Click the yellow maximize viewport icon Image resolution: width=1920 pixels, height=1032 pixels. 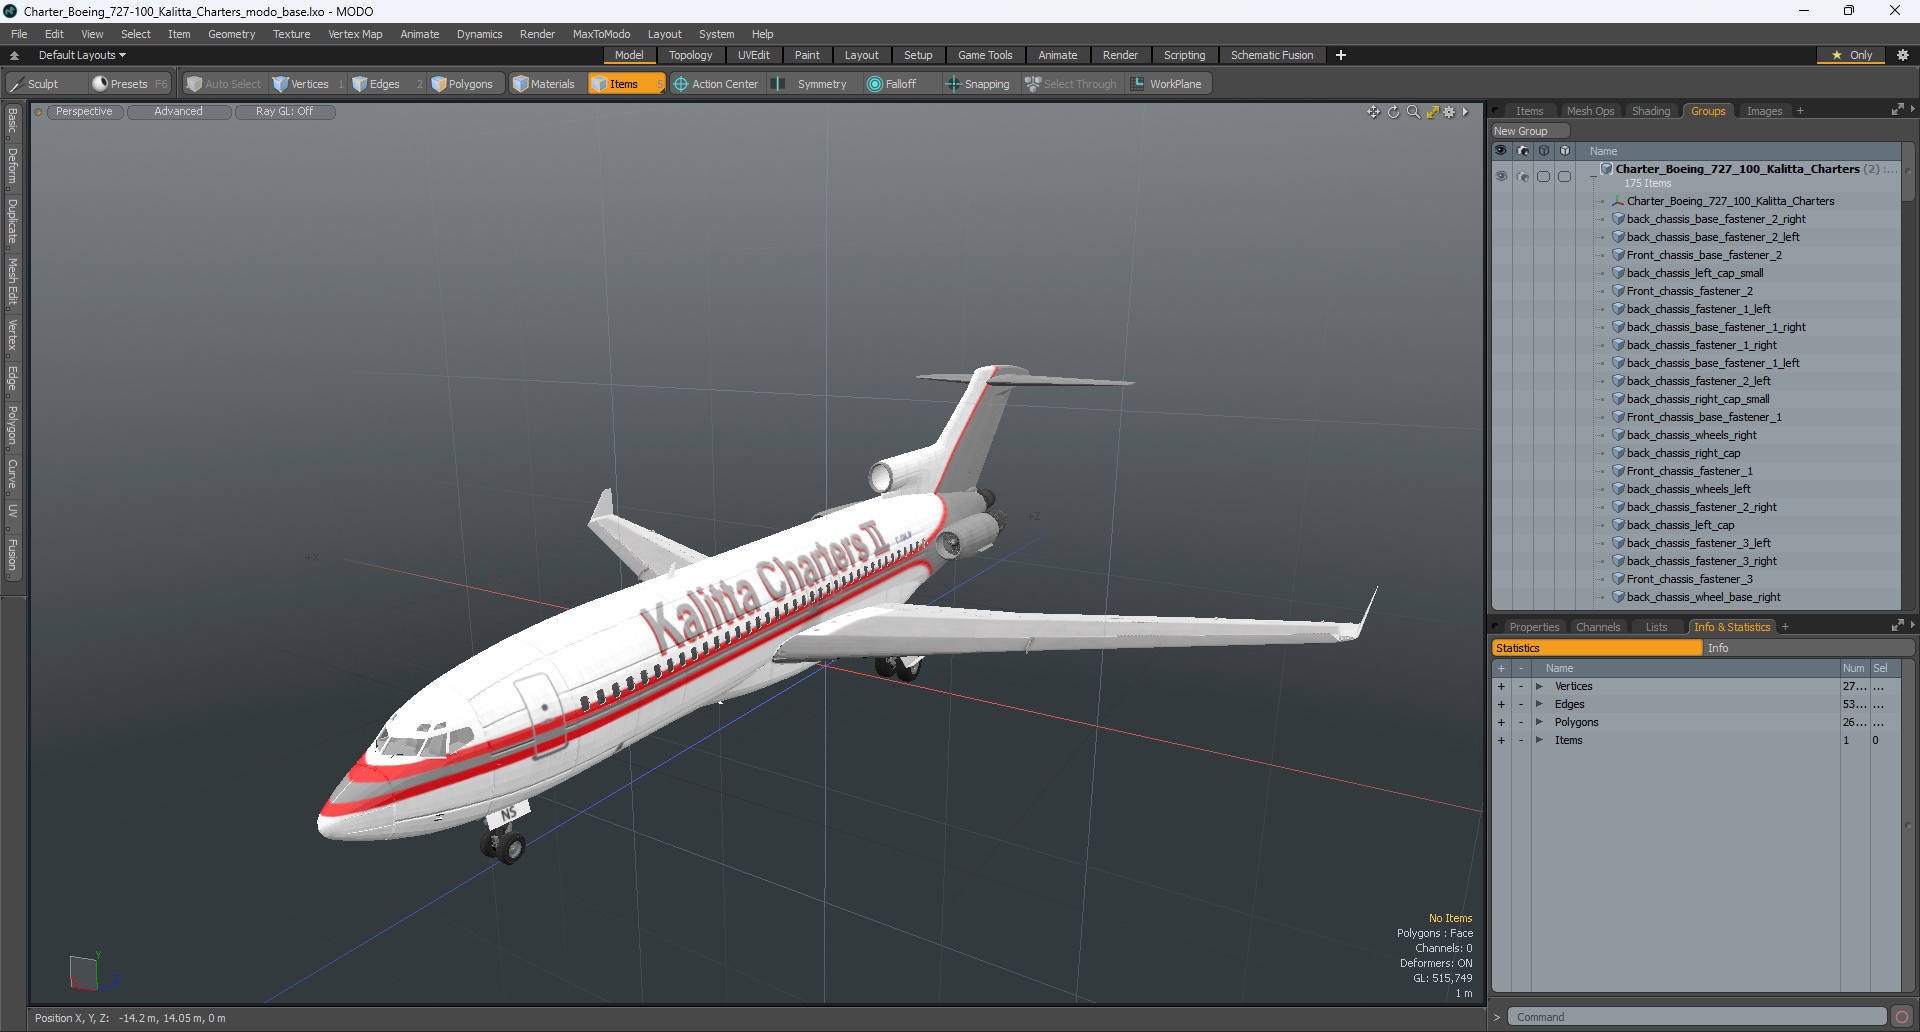click(1432, 112)
